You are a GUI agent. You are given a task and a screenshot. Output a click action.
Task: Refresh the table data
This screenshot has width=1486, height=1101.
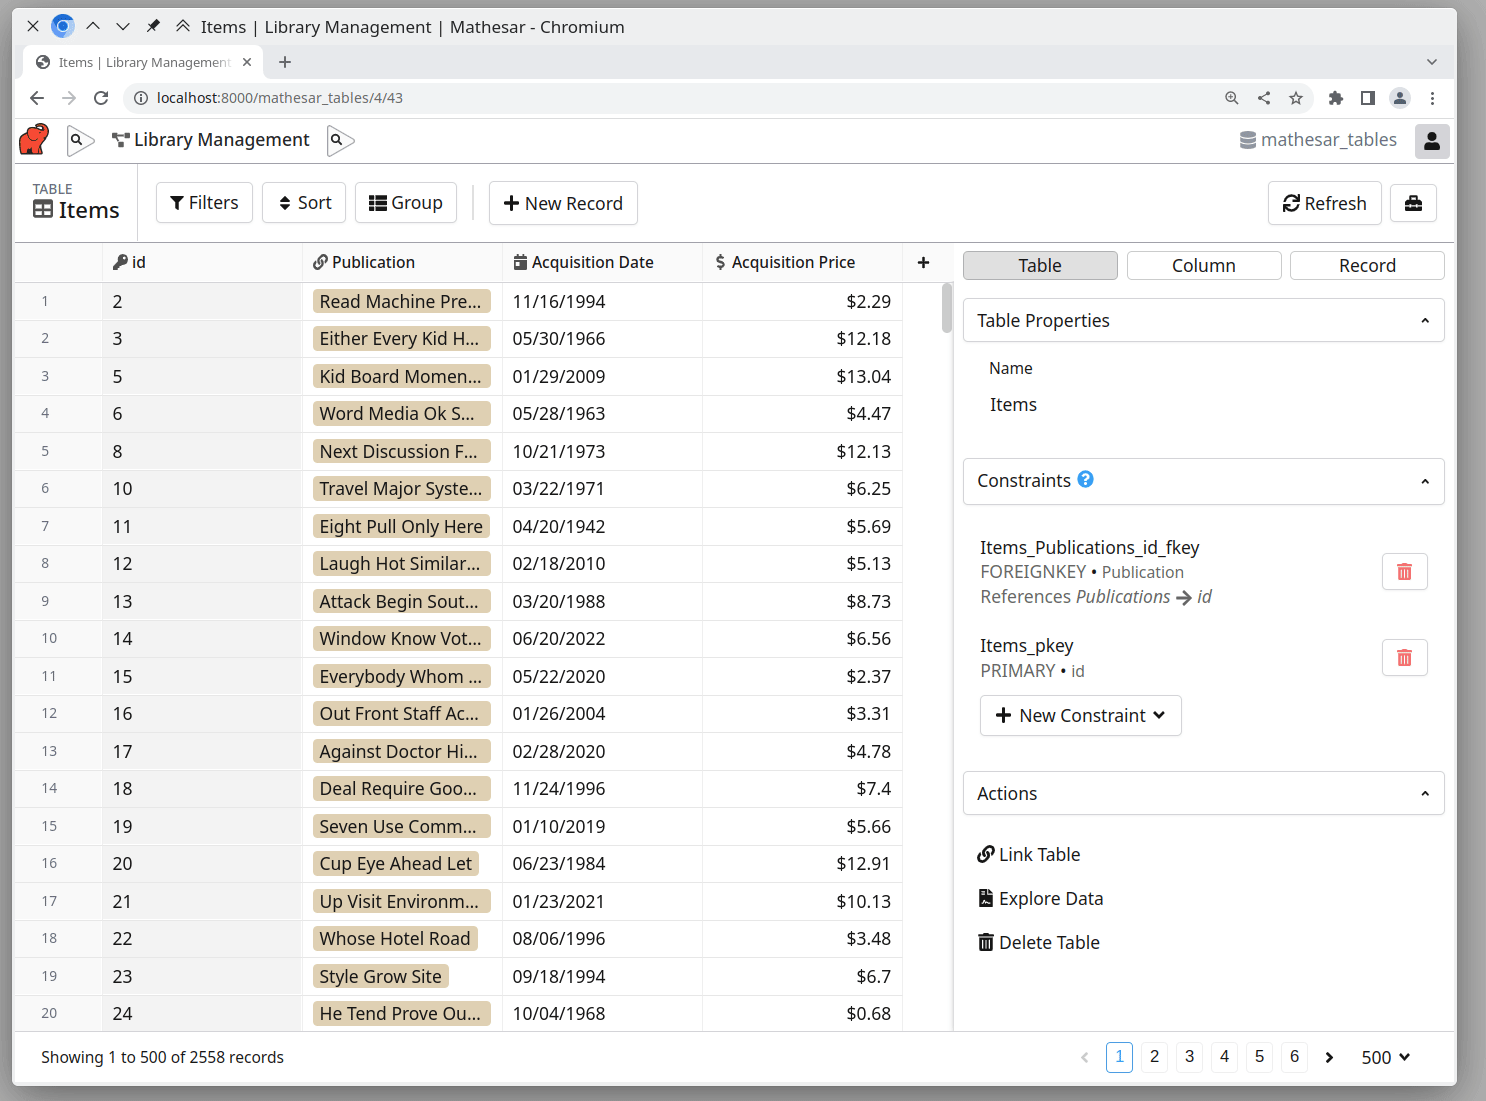pos(1324,203)
